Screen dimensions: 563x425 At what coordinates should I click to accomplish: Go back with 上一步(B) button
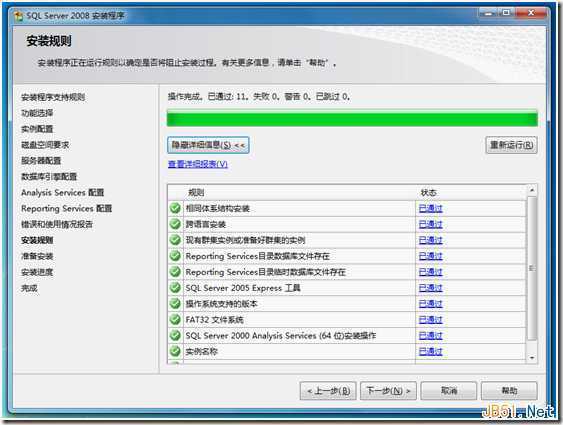pos(328,391)
